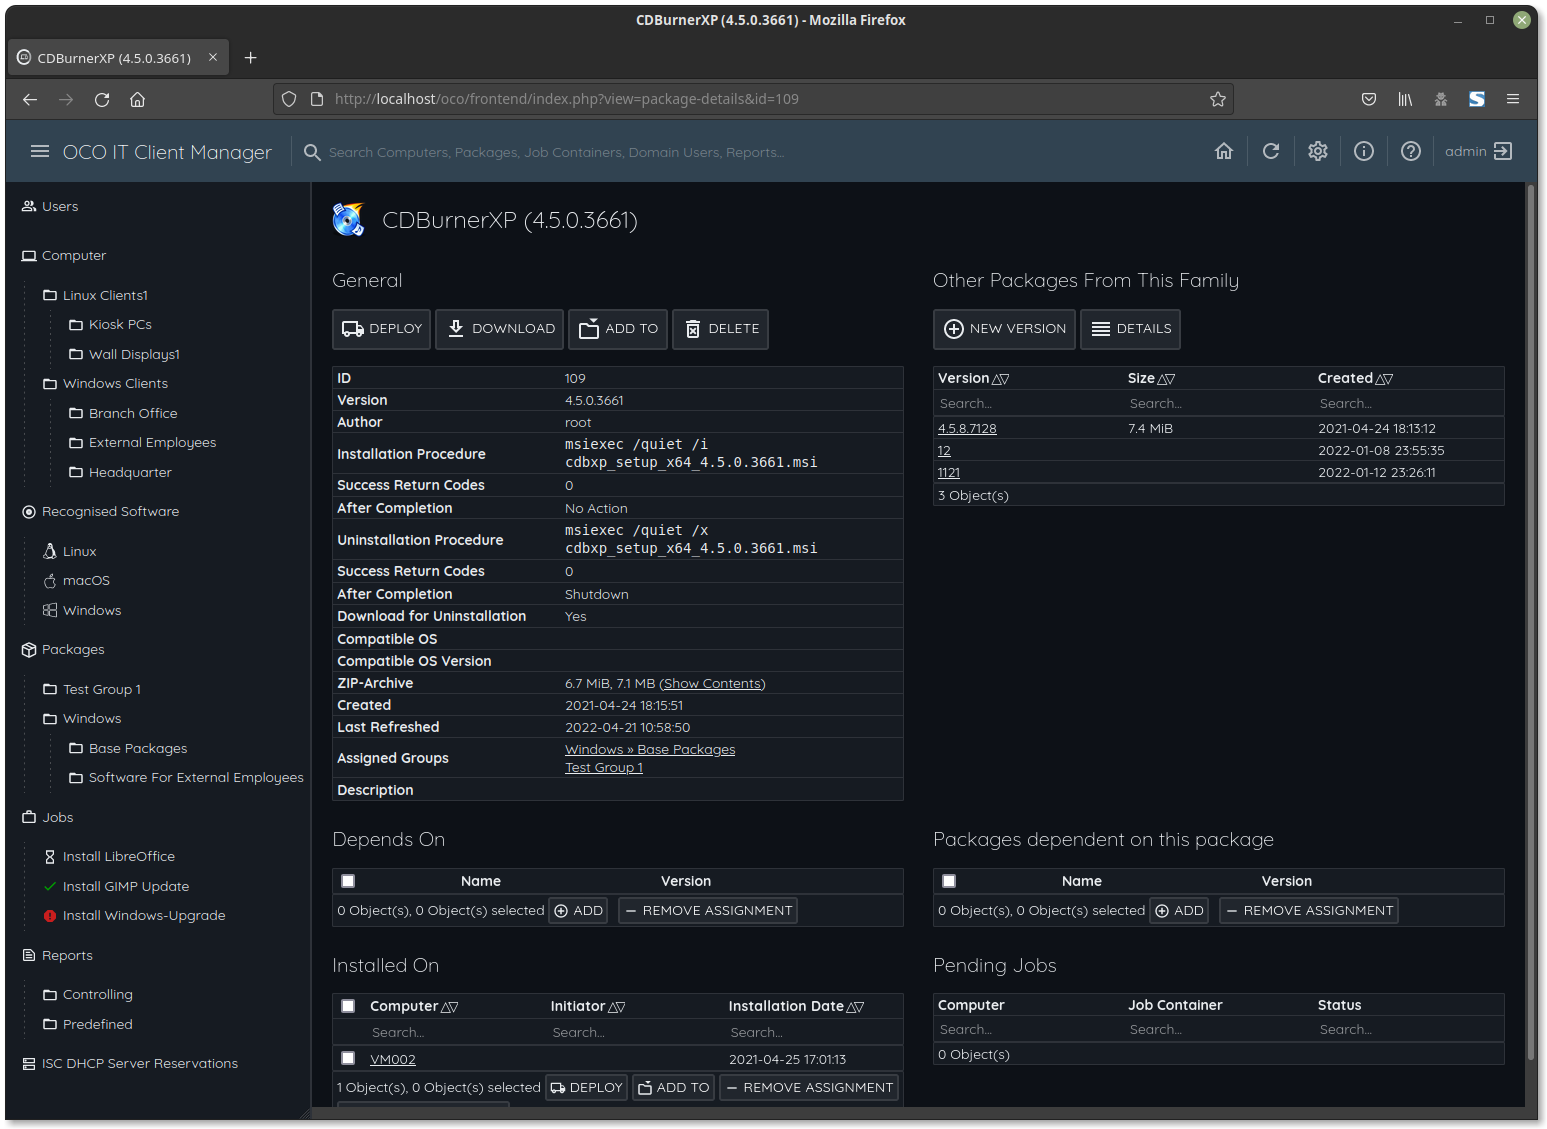Open Install Windows-Upgrade failed job
1547x1129 pixels.
pos(144,915)
